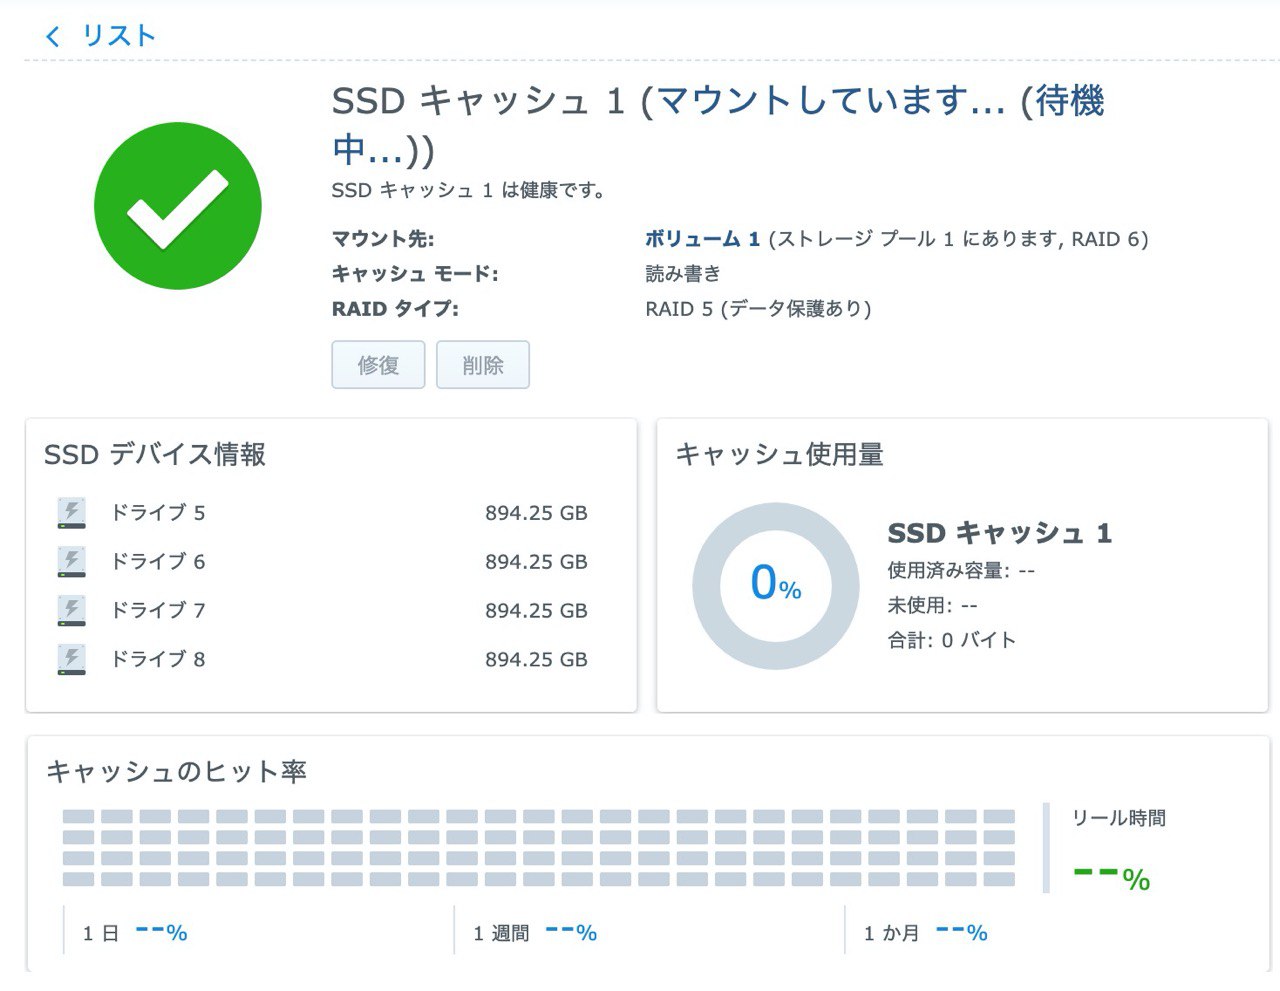Click the 0% cache usage donut chart

776,586
